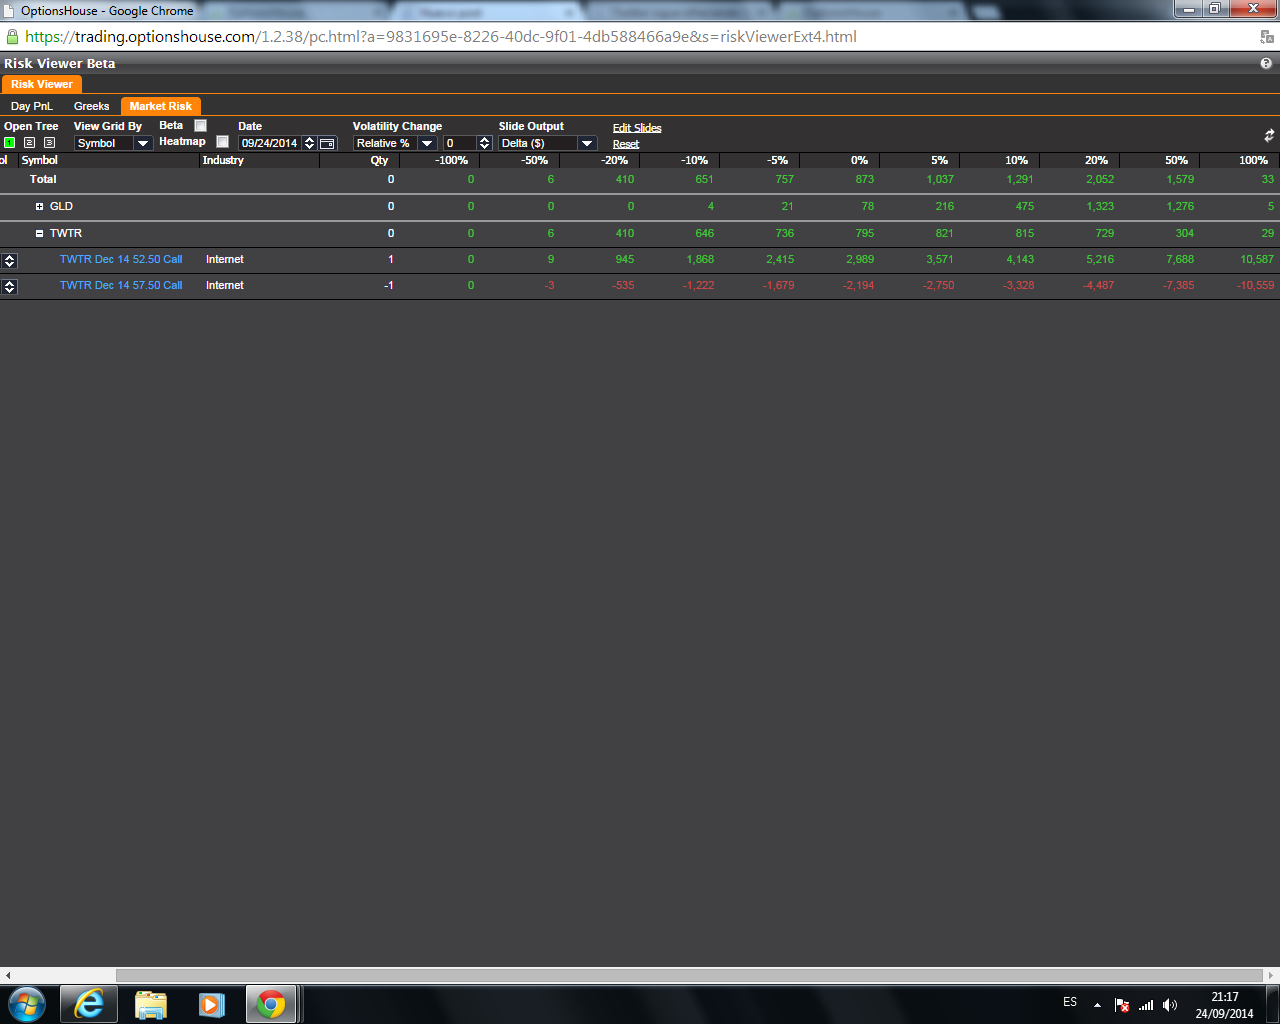The width and height of the screenshot is (1280, 1024).
Task: Select the Risk Viewer tab
Action: click(42, 84)
